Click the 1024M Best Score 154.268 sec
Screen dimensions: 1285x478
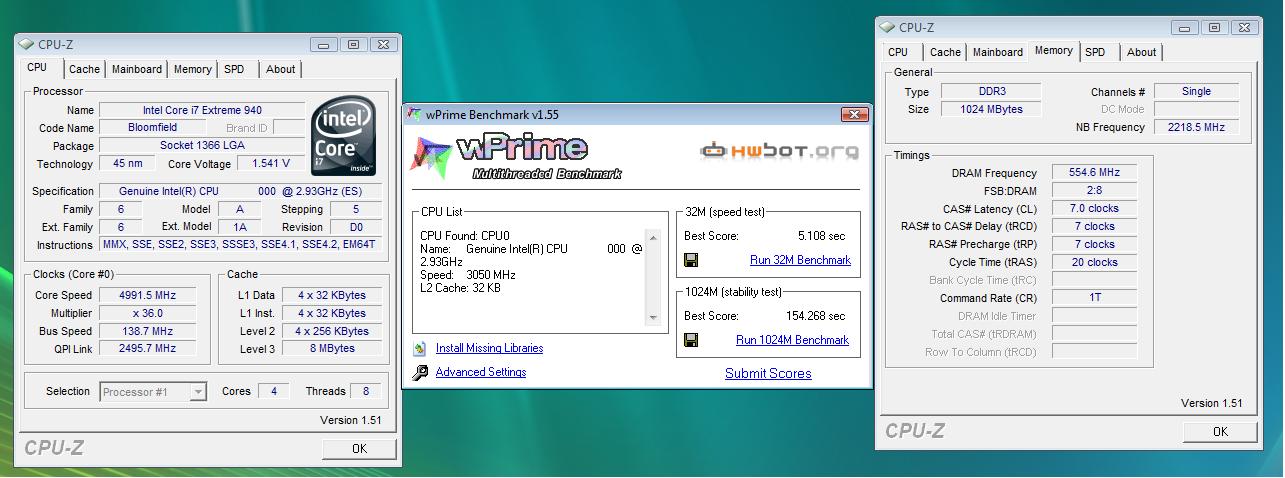pos(815,316)
